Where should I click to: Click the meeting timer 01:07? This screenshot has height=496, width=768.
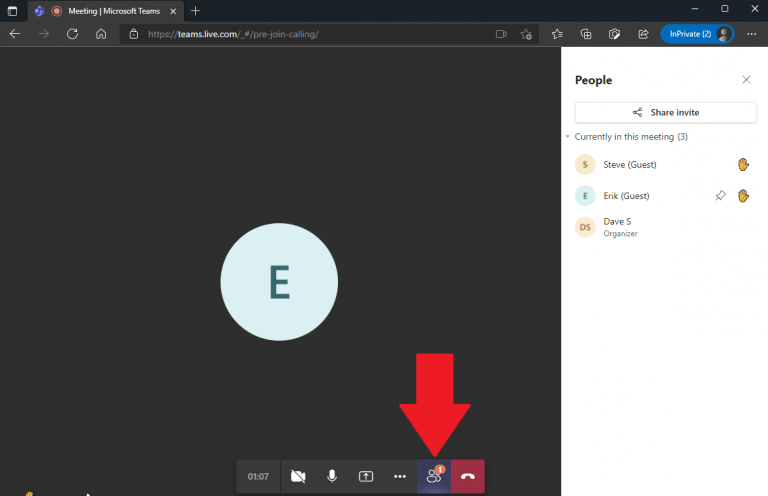point(258,476)
